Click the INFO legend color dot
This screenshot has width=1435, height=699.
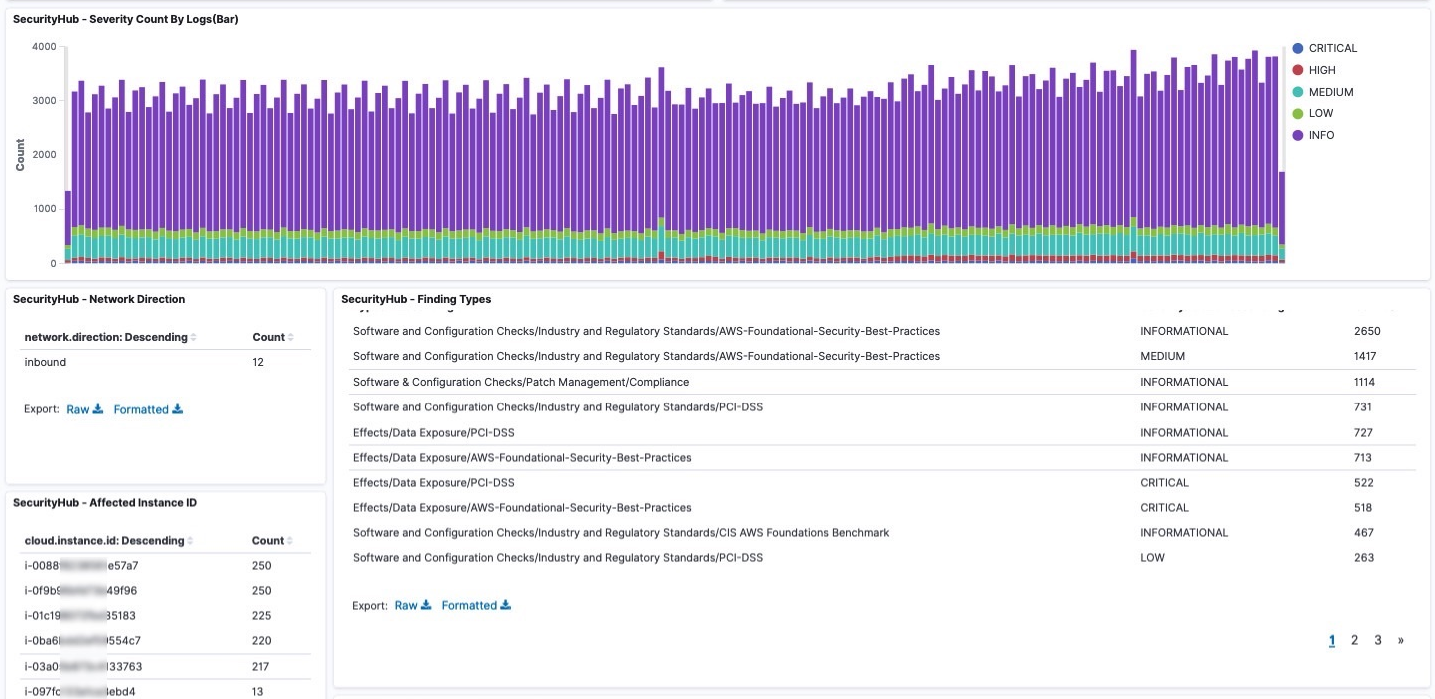[x=1297, y=135]
